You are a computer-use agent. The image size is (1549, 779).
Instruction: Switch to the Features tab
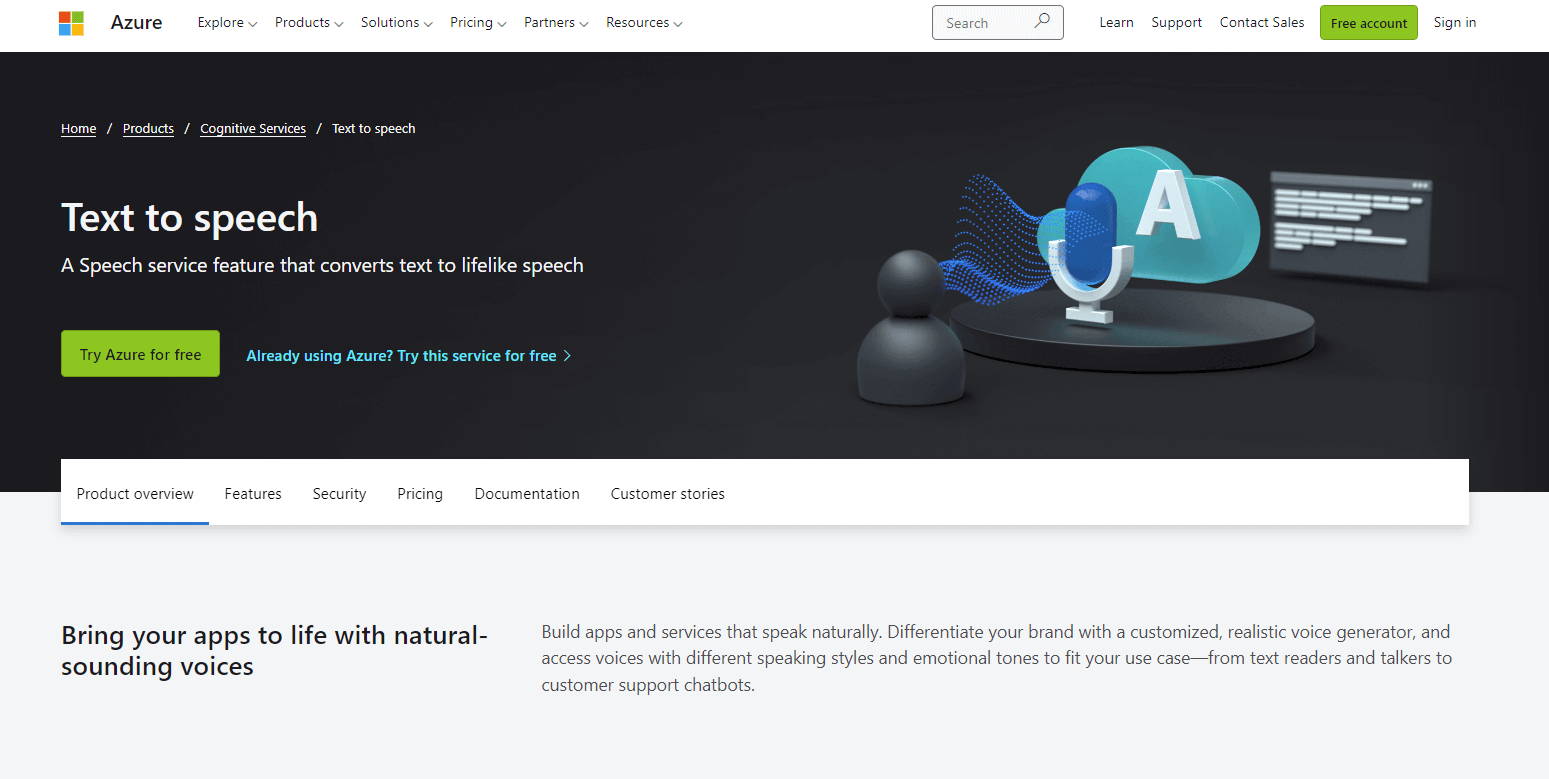tap(253, 493)
